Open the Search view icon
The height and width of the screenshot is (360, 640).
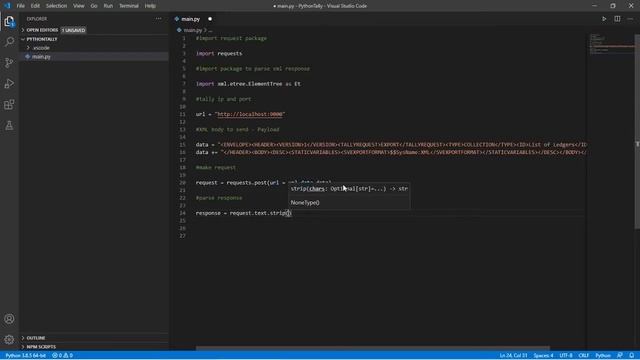[x=9, y=42]
